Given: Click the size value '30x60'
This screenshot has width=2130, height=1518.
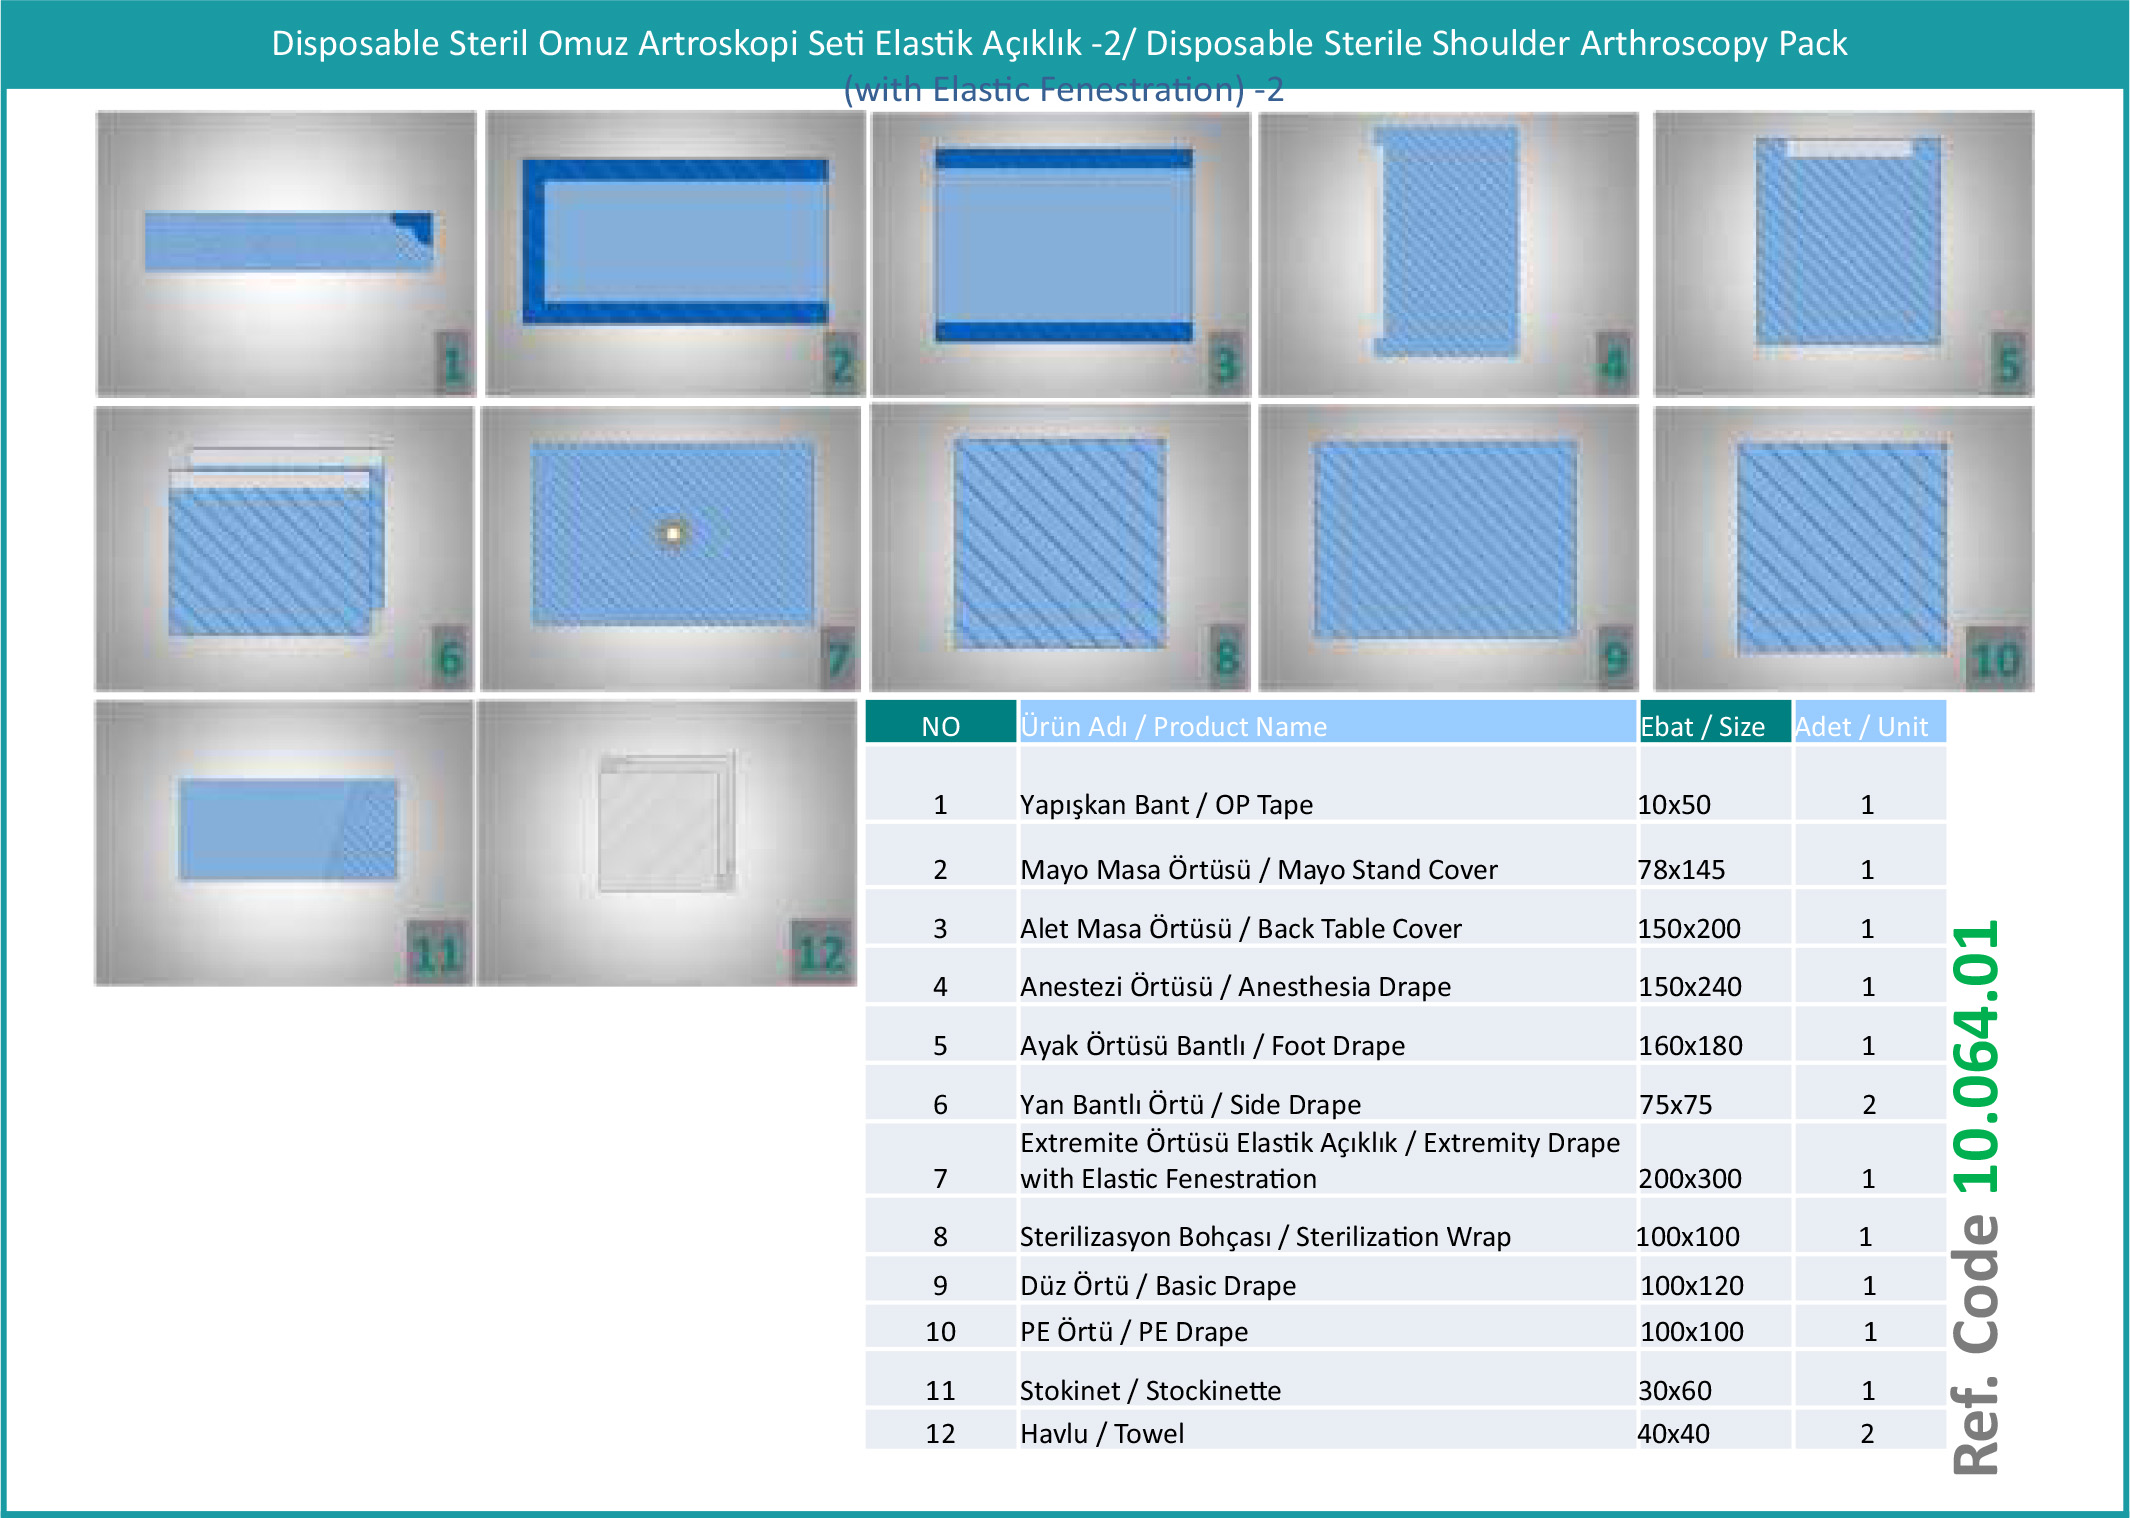Looking at the screenshot, I should [1675, 1390].
